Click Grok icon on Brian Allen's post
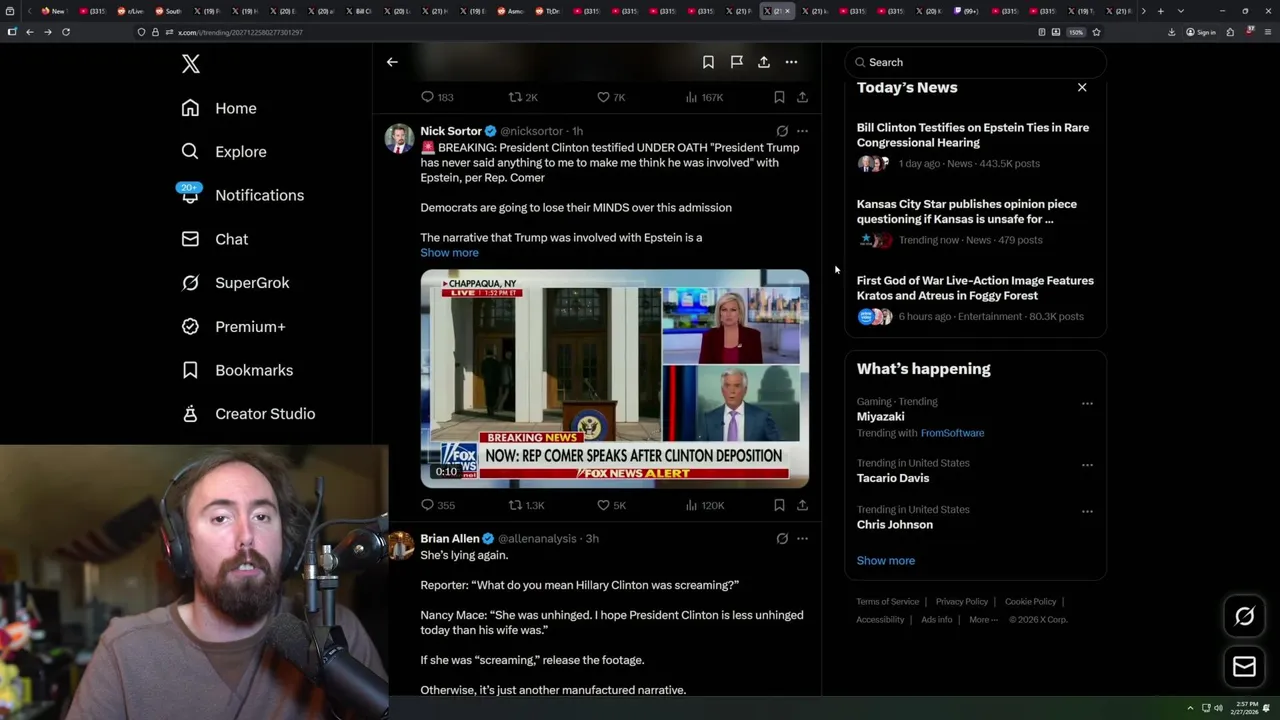The width and height of the screenshot is (1280, 720). click(x=782, y=538)
